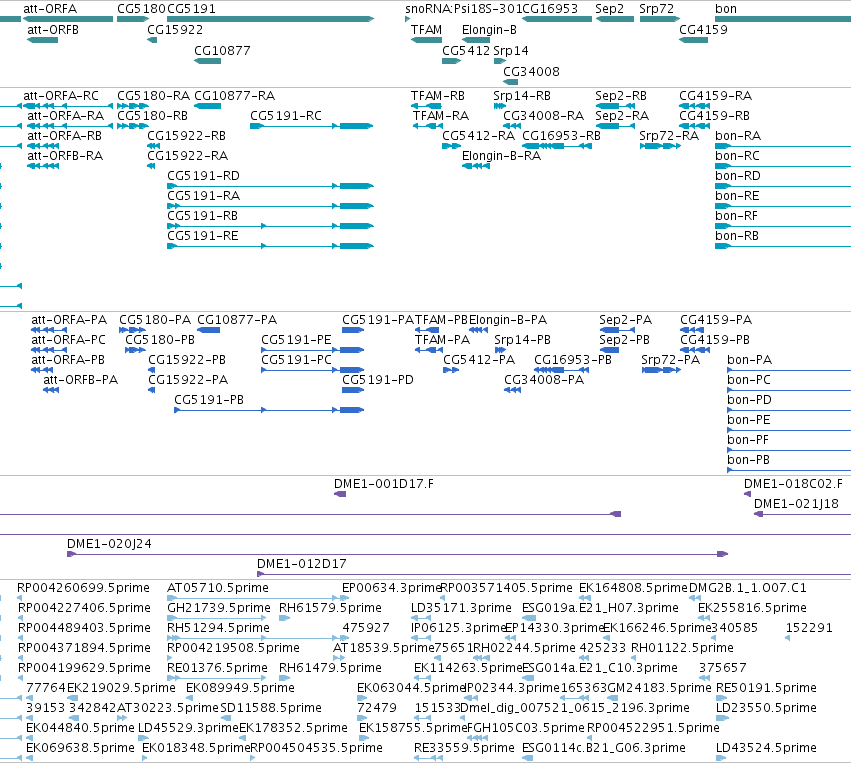Click the CG4159 gene label
851x763 pixels.
pos(703,30)
